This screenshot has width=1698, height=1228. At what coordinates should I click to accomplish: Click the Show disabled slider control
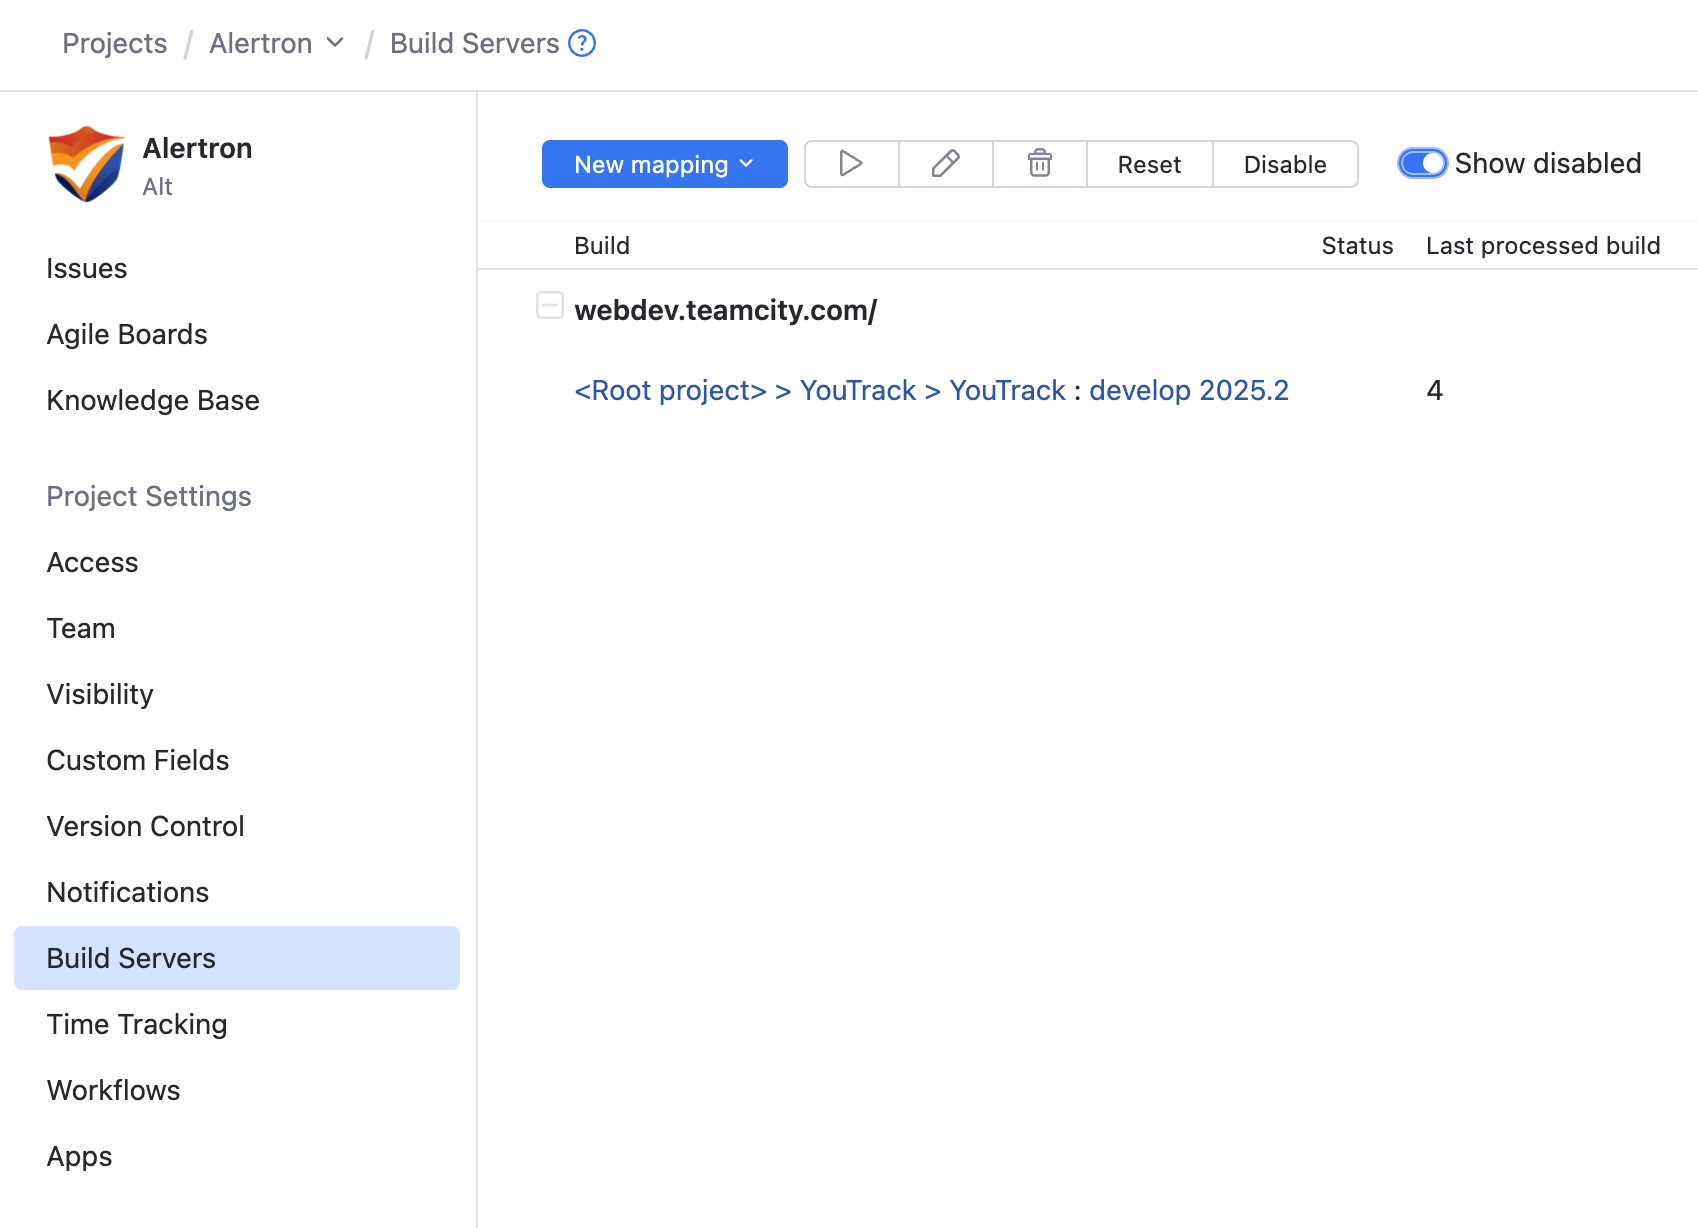[1421, 163]
